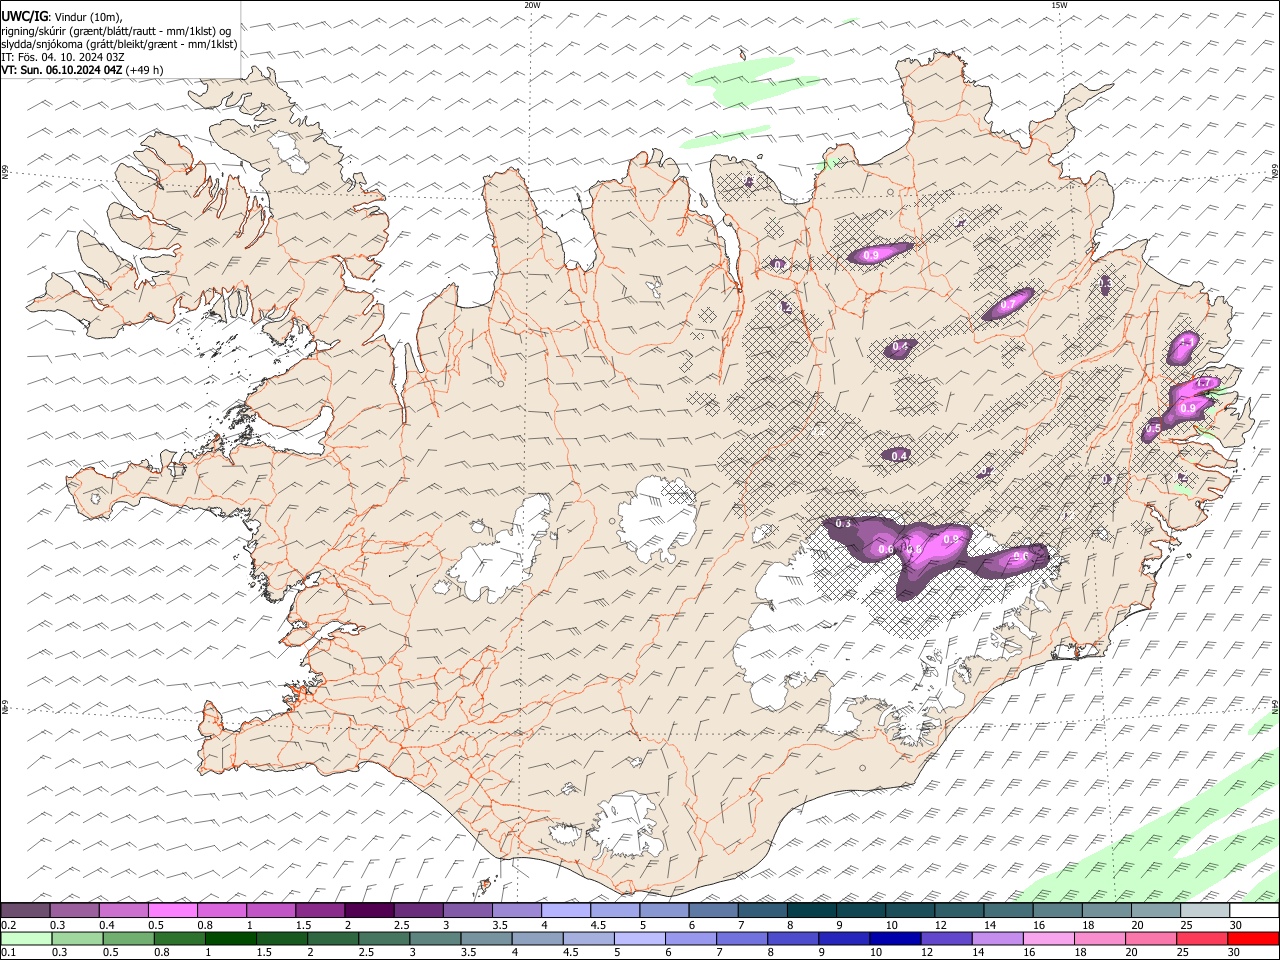1280x960 pixels.
Task: Select the VT: Sun. 06.10.2024 04Z valid time text
Action: 62,70
